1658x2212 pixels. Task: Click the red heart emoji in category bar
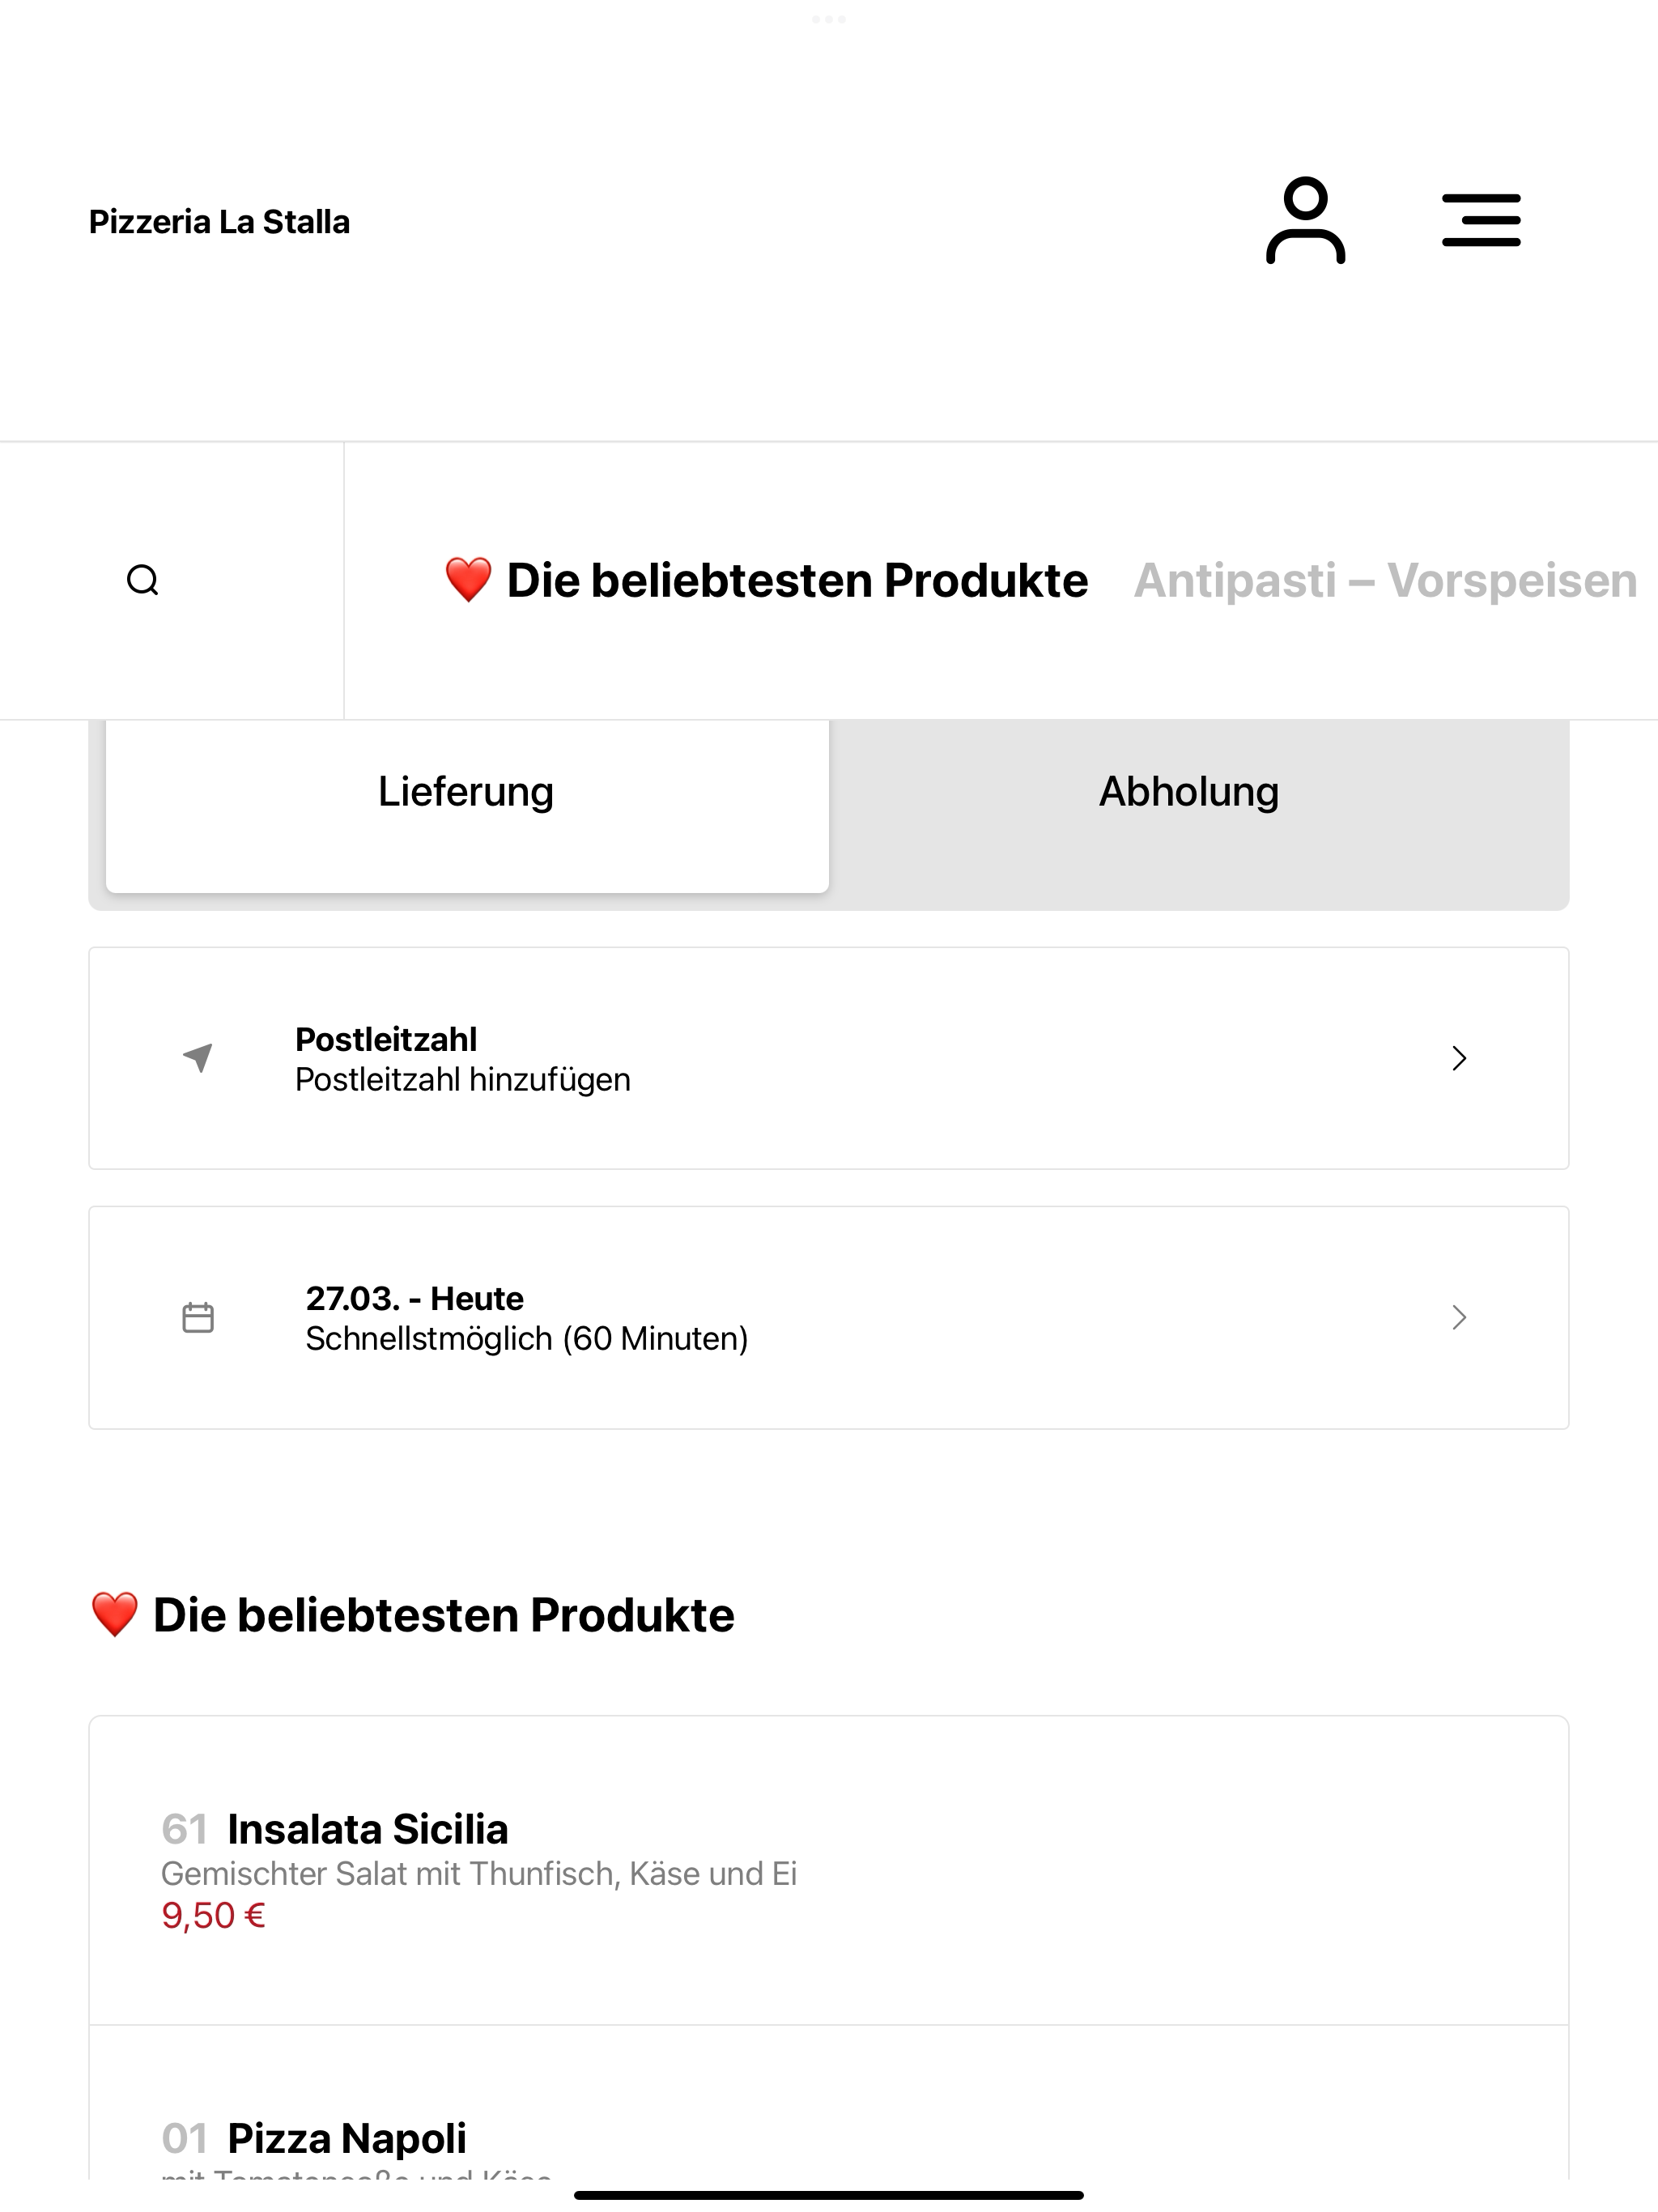click(x=468, y=580)
